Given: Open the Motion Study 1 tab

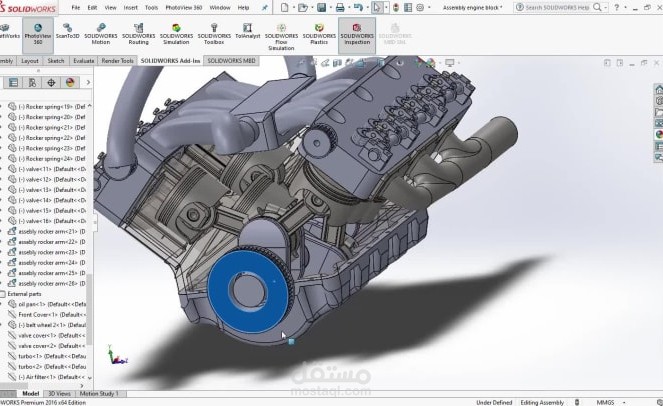Looking at the screenshot, I should pyautogui.click(x=100, y=394).
